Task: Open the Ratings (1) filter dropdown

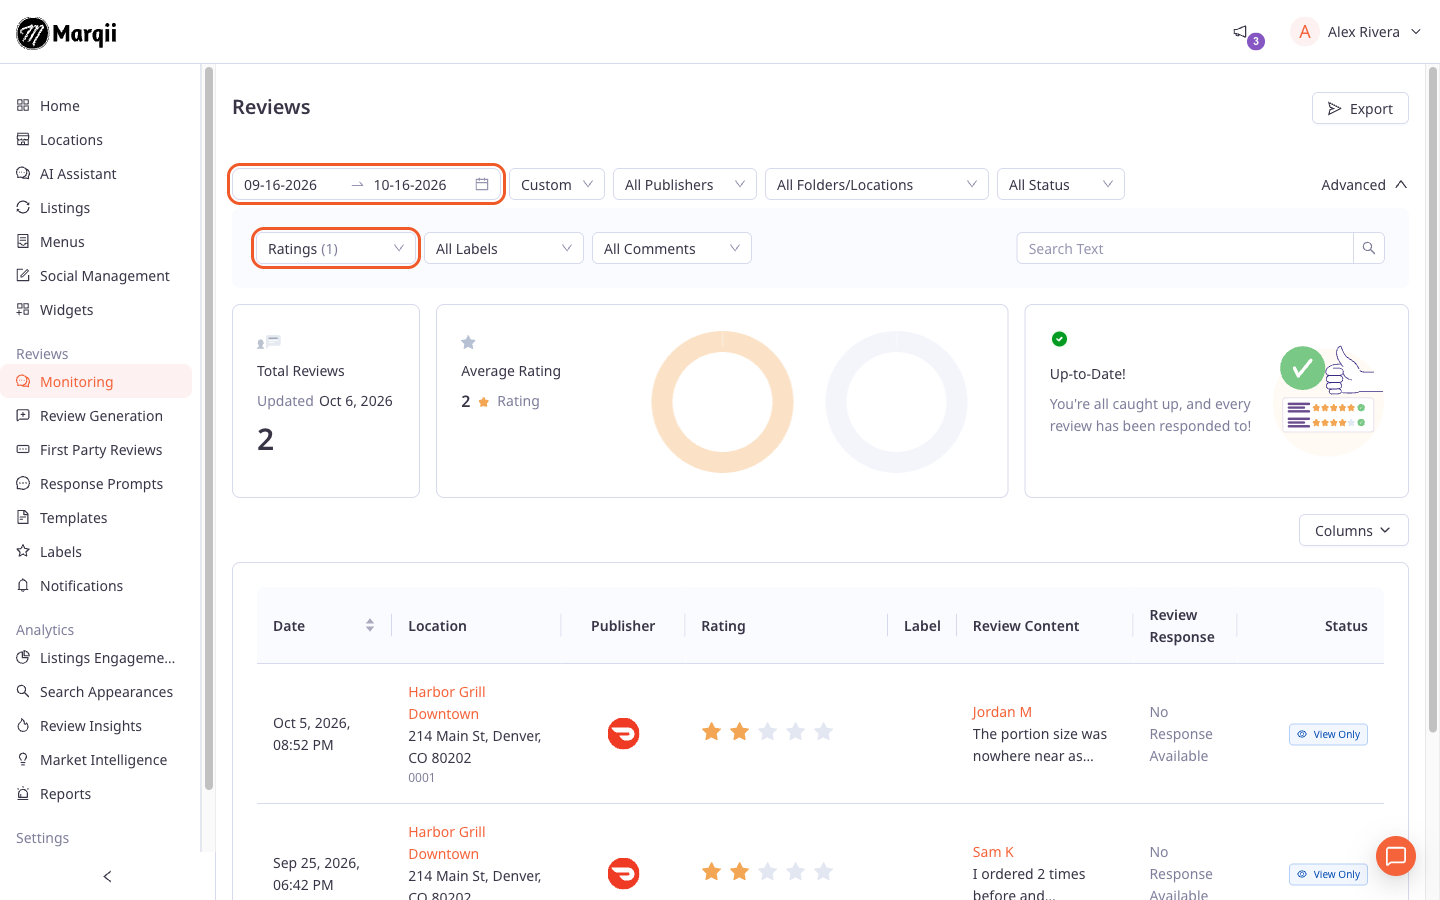Action: pyautogui.click(x=336, y=248)
